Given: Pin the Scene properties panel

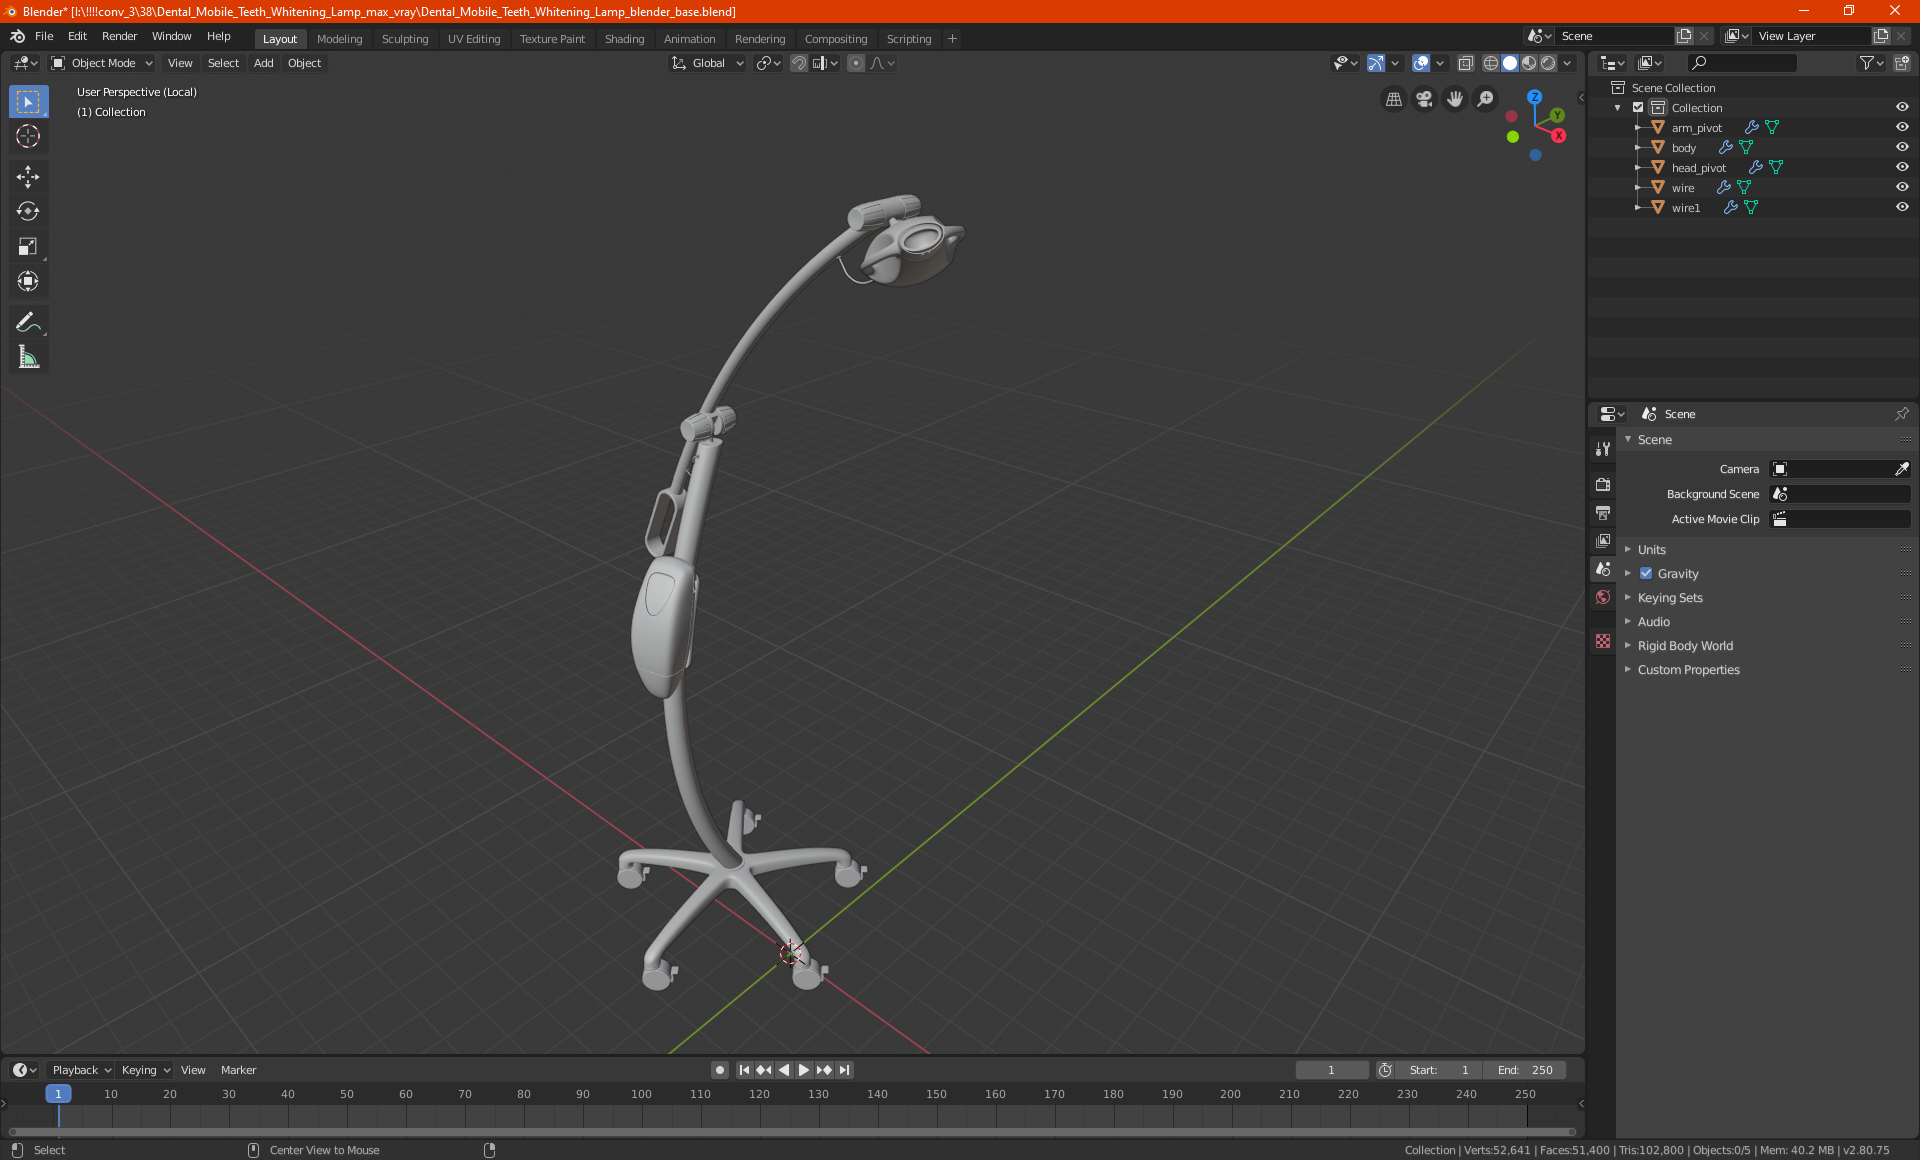Looking at the screenshot, I should [1901, 414].
